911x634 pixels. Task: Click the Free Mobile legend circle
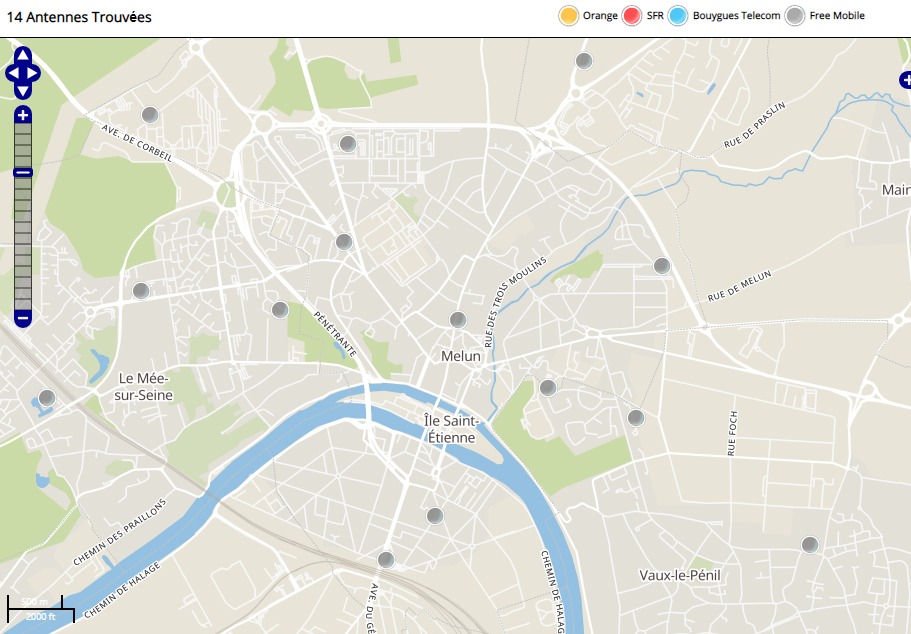pyautogui.click(x=795, y=16)
